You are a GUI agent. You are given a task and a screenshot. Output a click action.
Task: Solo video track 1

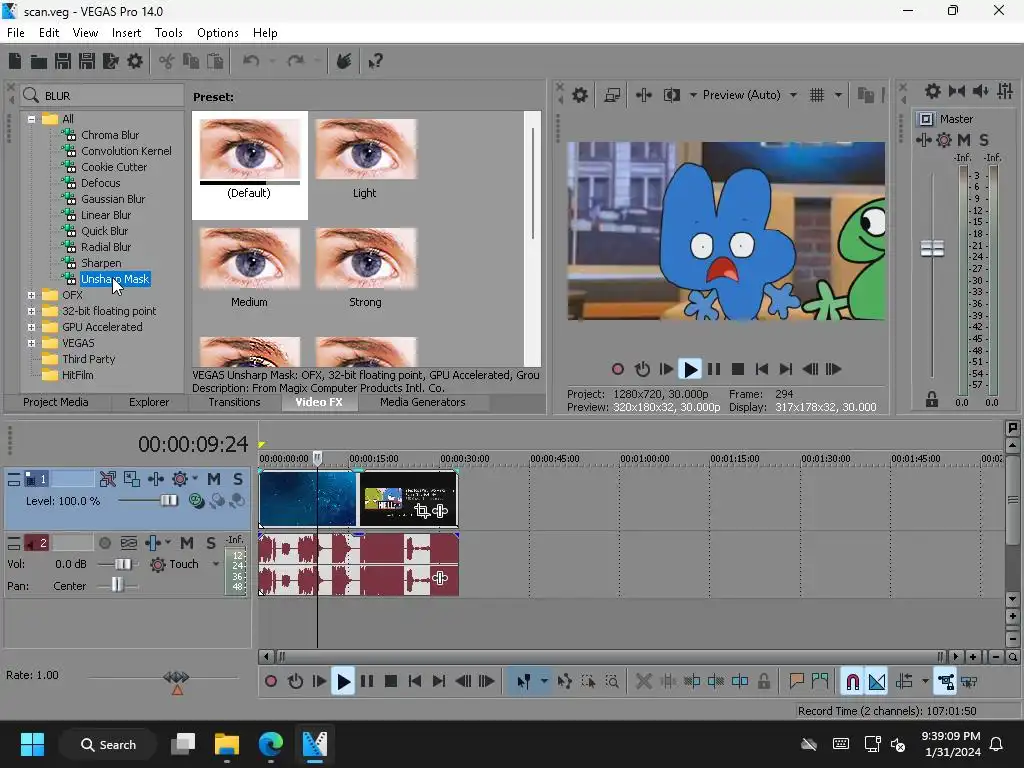click(238, 479)
